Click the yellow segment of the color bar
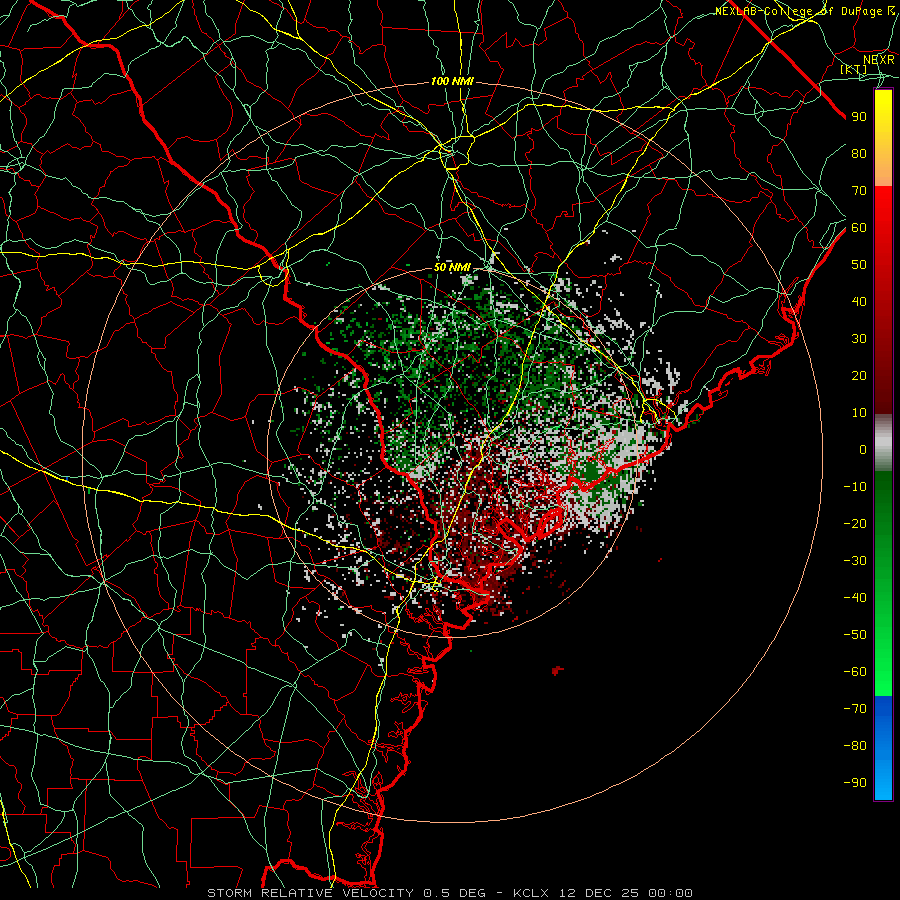 pyautogui.click(x=883, y=138)
